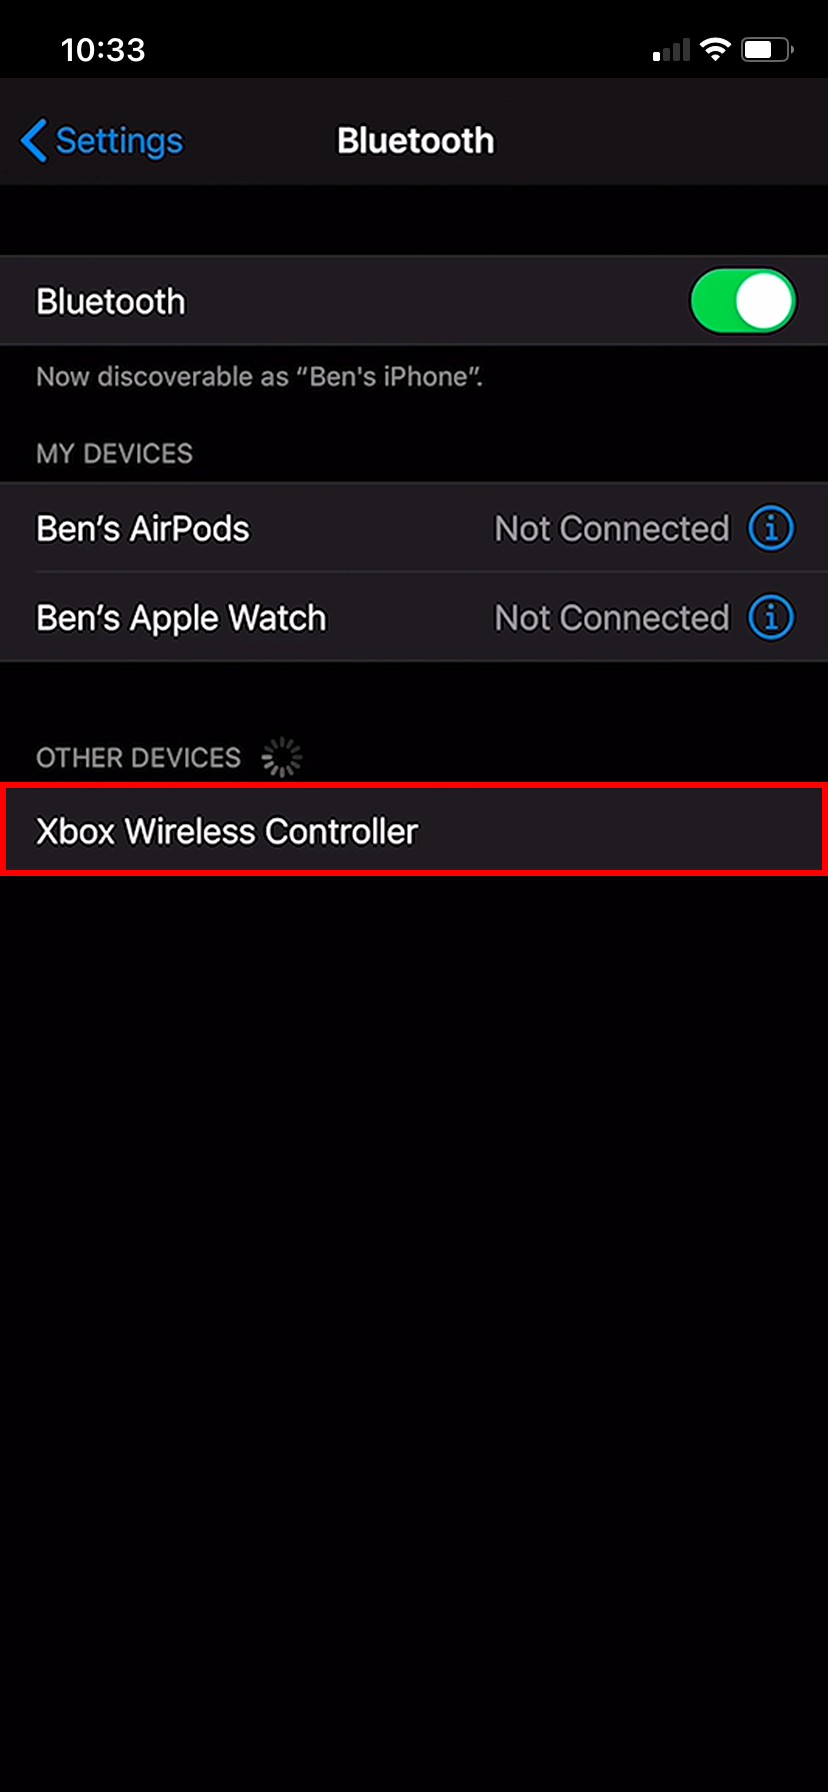Tap the Bluetooth page title
Image resolution: width=828 pixels, height=1792 pixels.
(x=415, y=140)
